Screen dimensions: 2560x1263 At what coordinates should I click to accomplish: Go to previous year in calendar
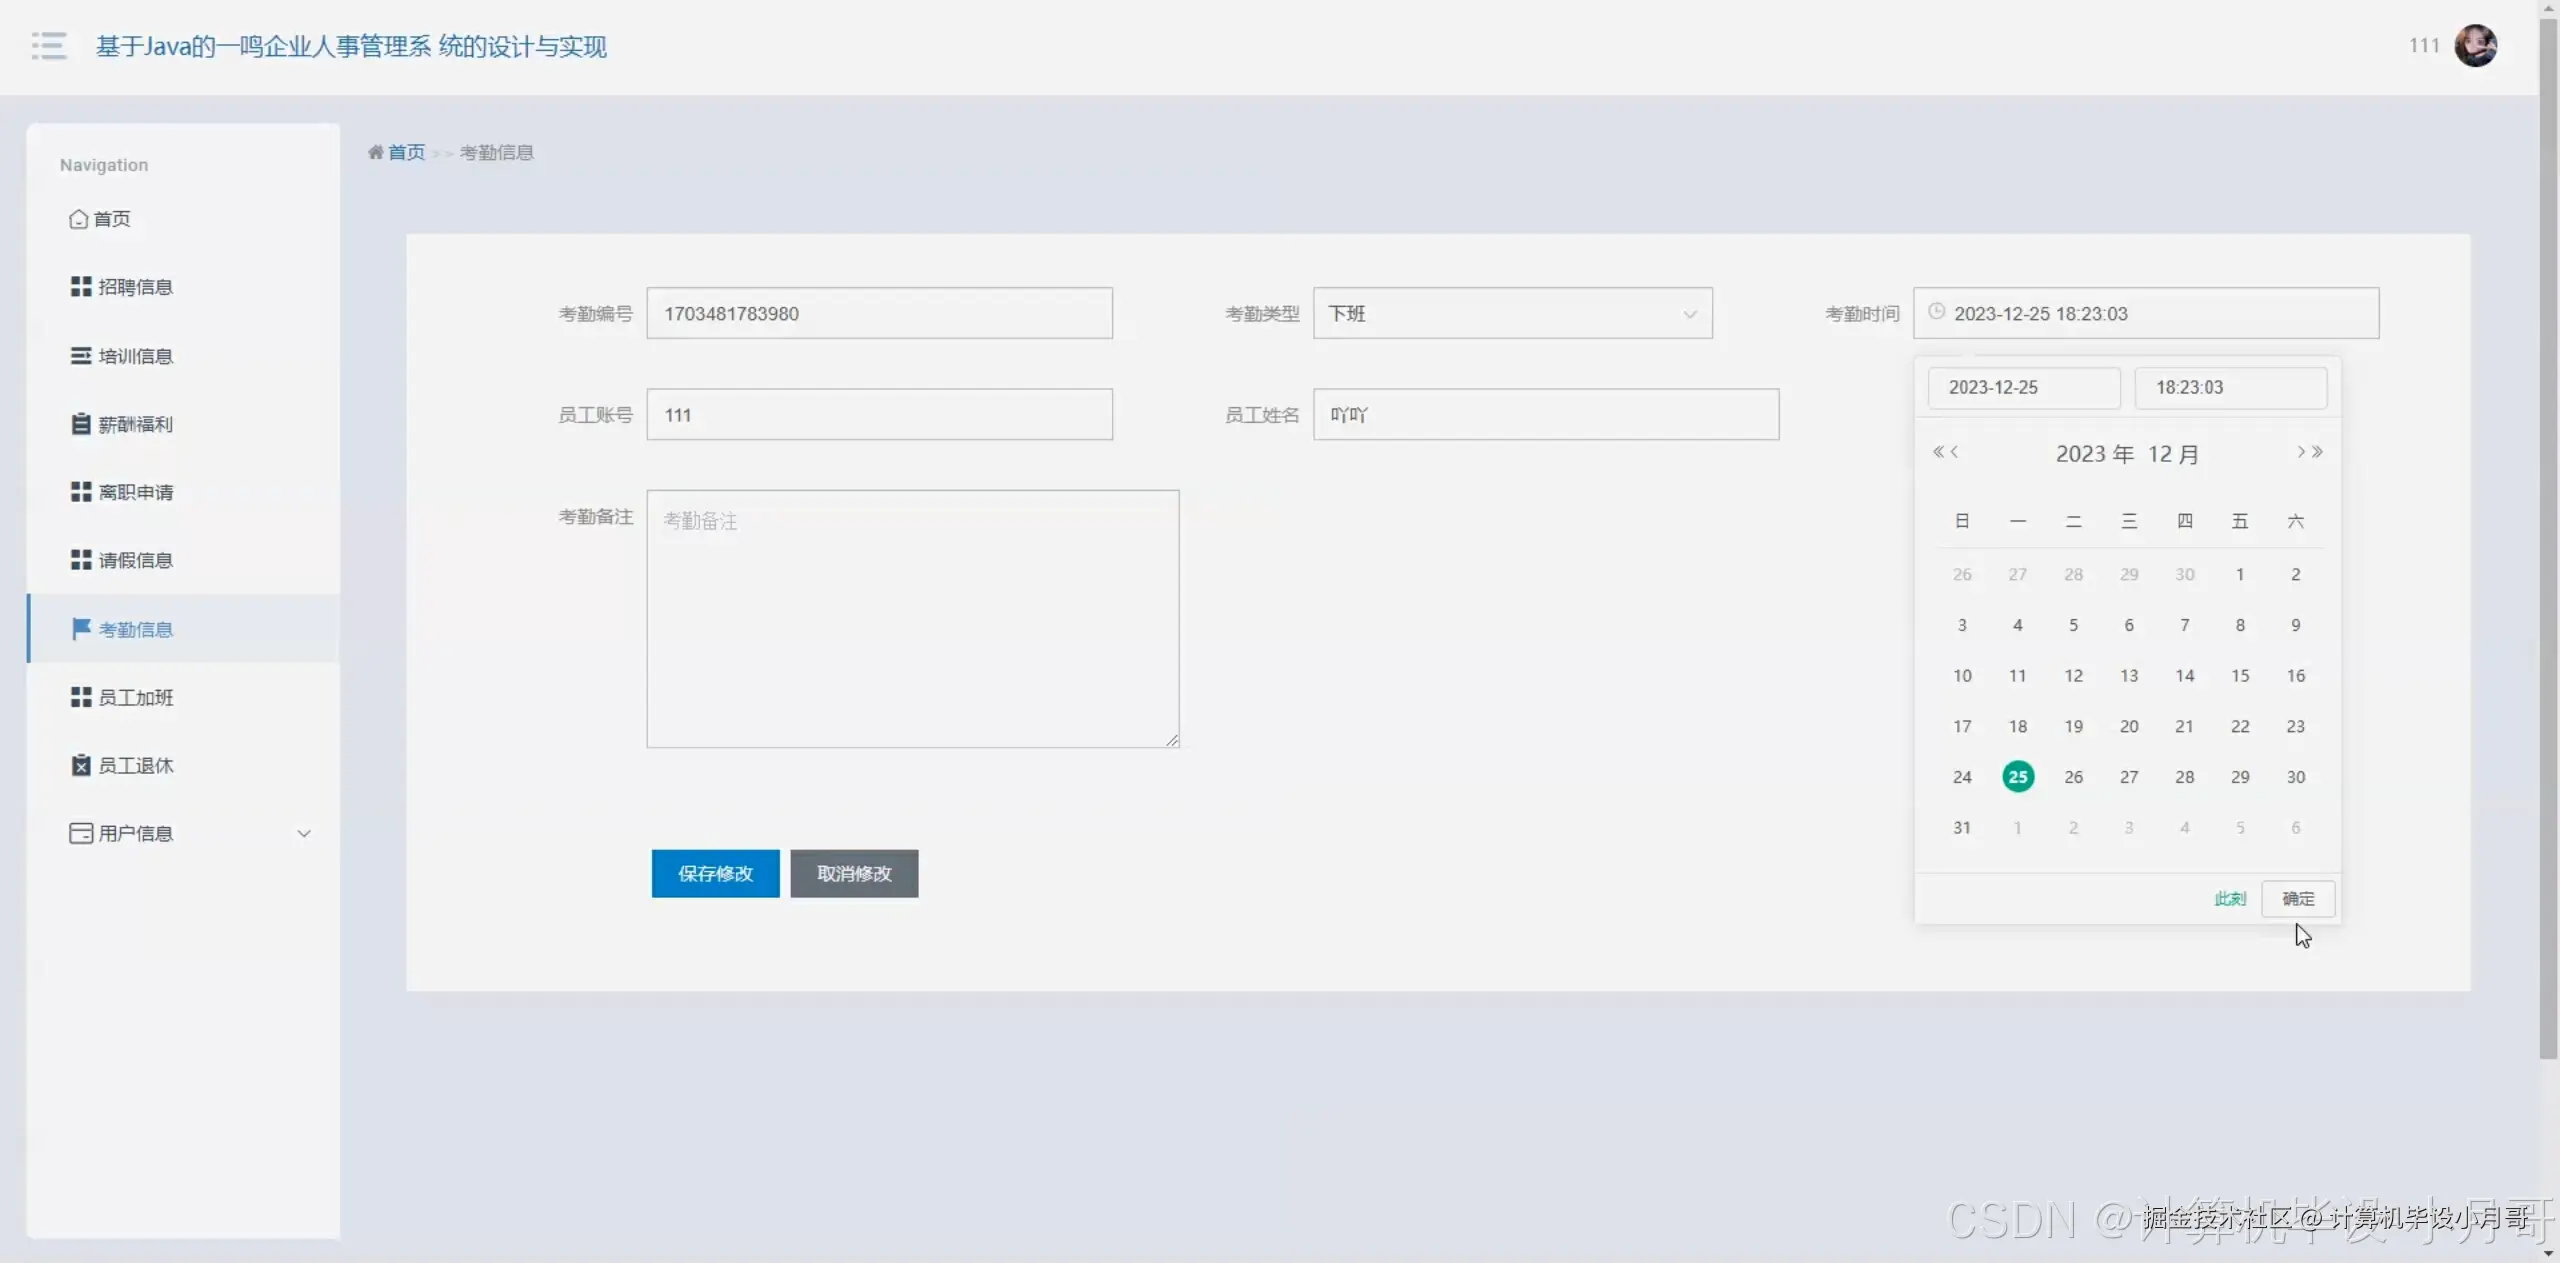[x=1938, y=452]
